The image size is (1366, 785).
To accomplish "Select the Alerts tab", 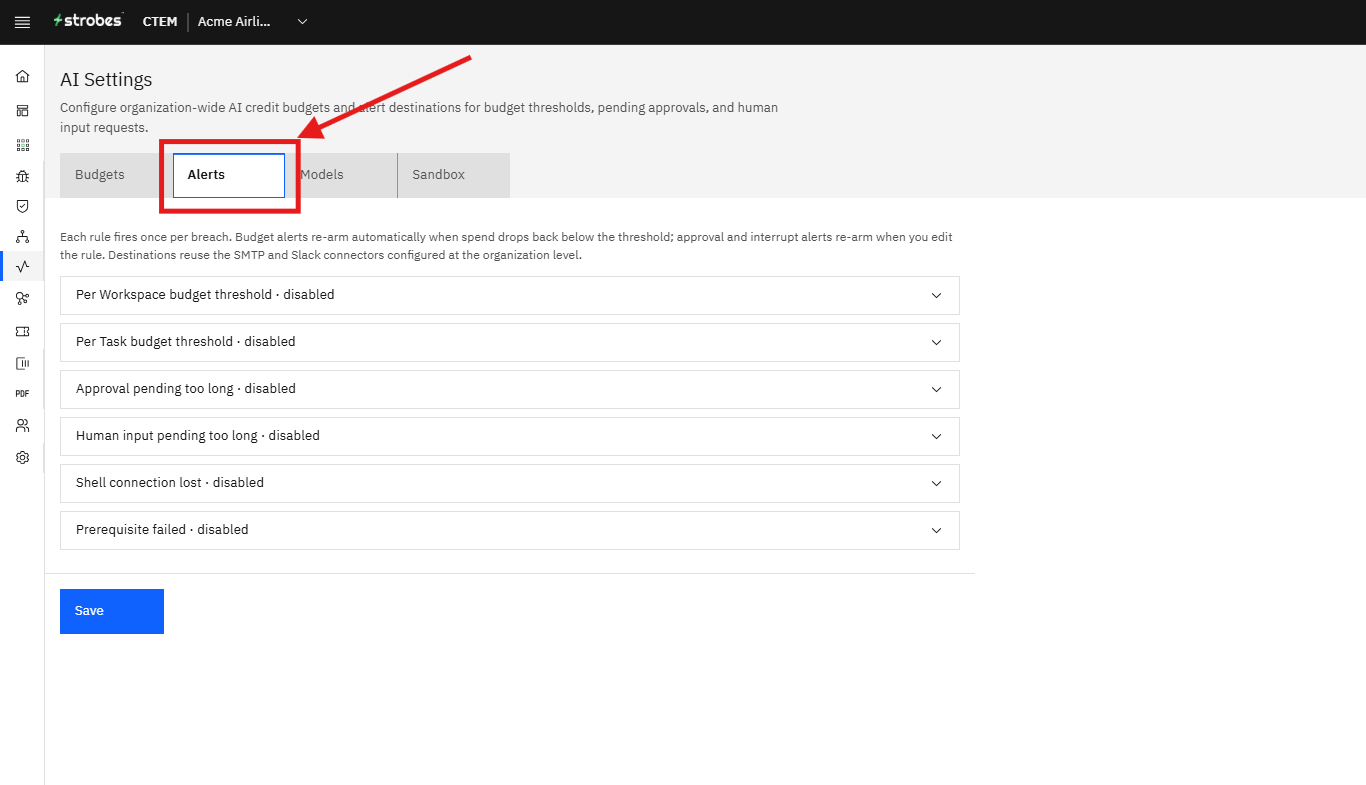I will click(x=229, y=175).
